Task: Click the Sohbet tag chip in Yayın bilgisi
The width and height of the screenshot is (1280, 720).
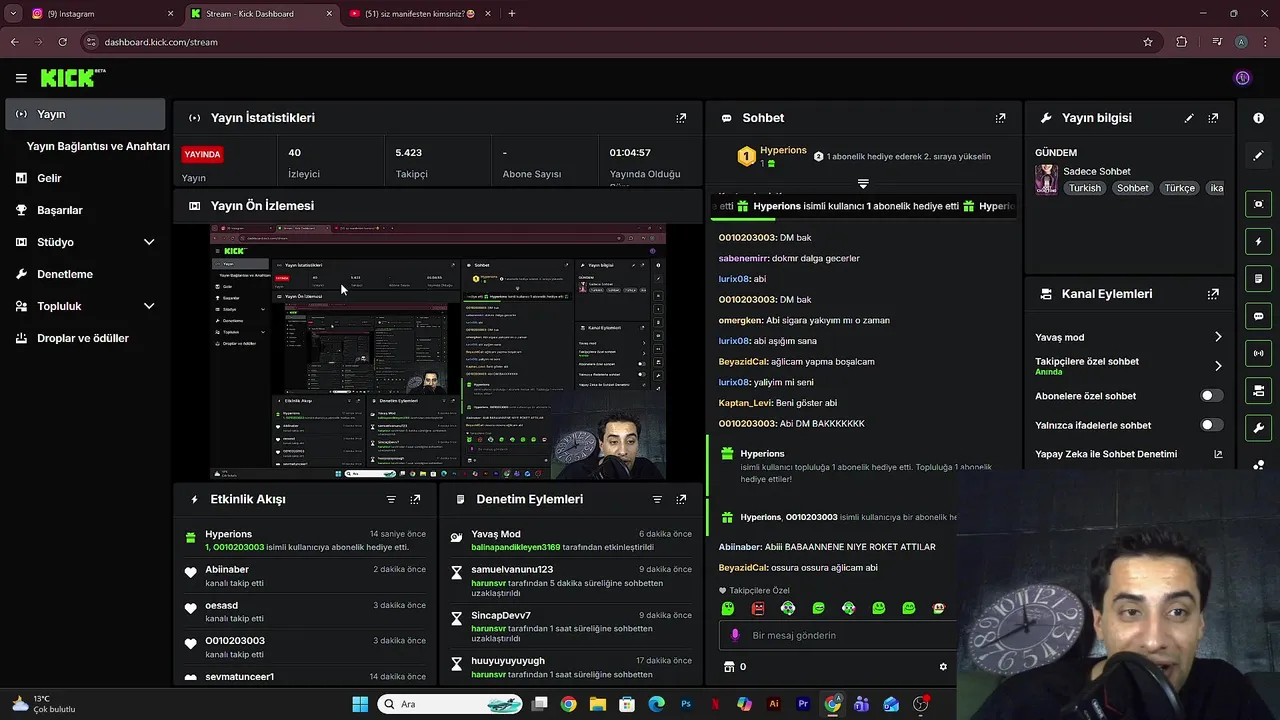Action: tap(1133, 188)
